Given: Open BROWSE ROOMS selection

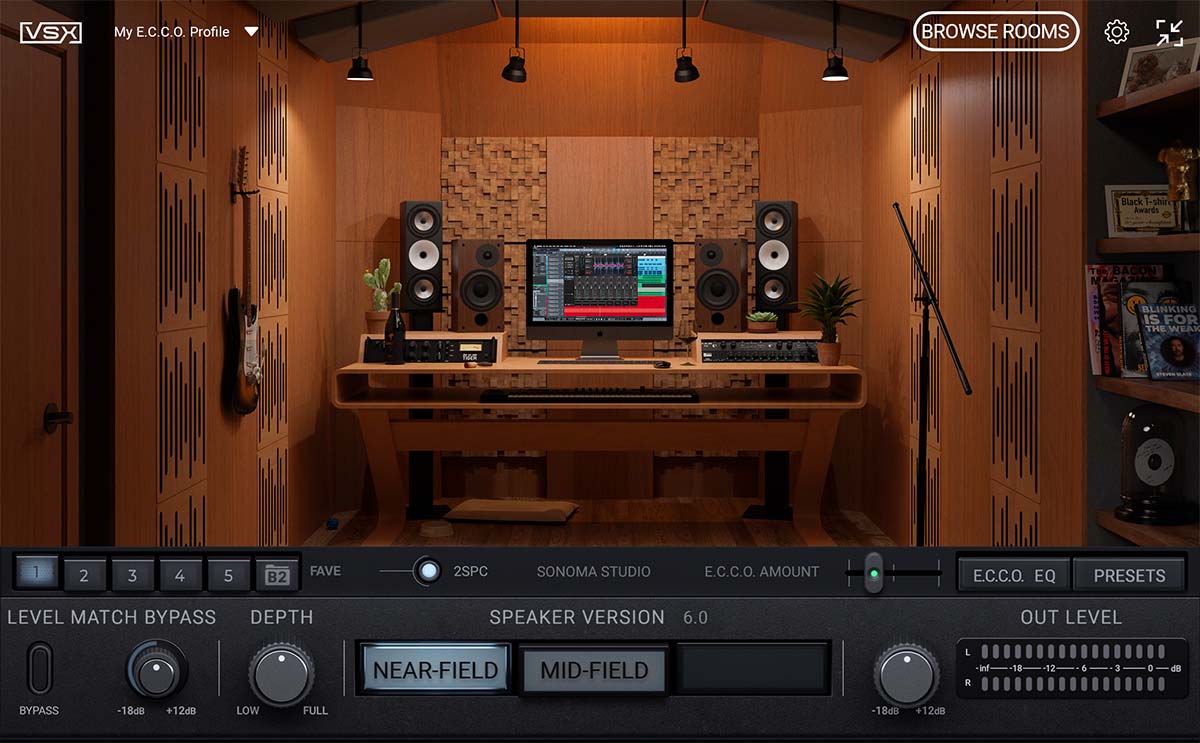Looking at the screenshot, I should tap(996, 31).
